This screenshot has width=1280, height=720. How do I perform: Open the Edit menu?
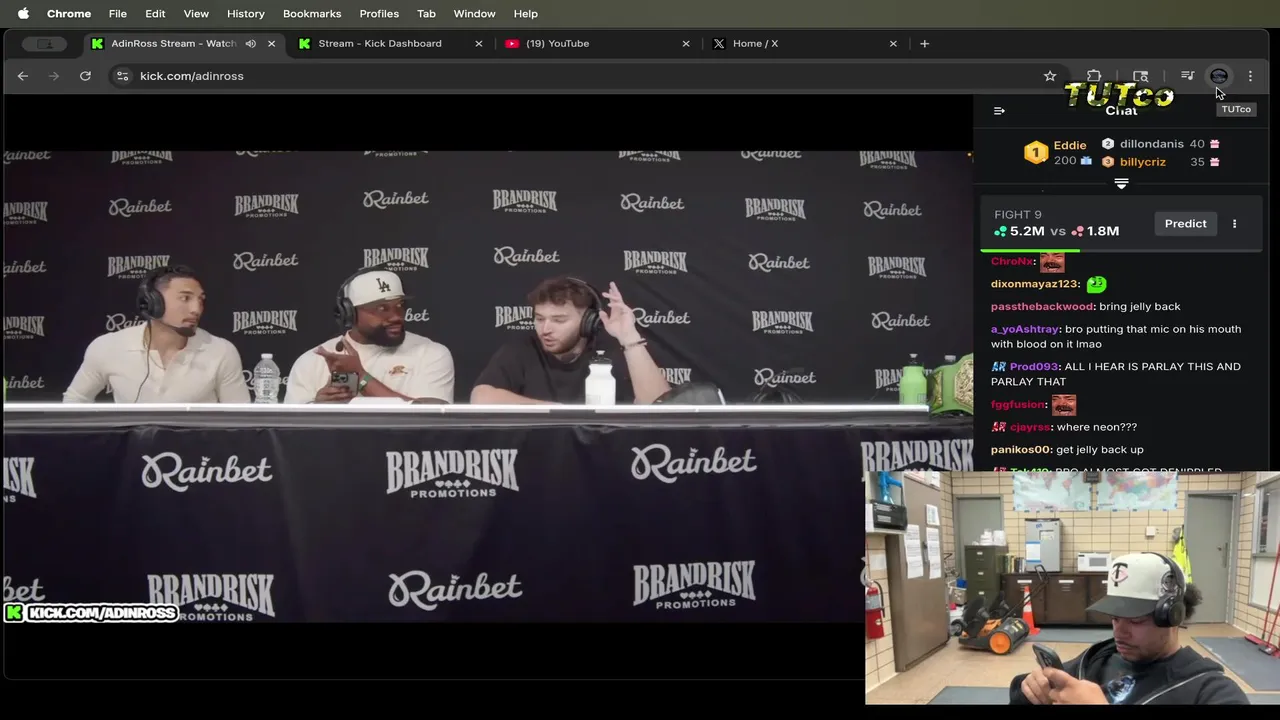tap(155, 14)
